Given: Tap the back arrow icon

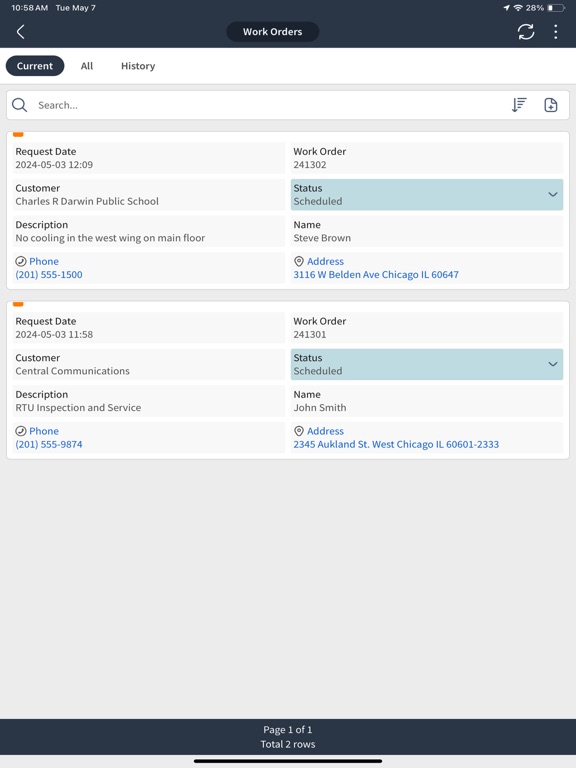Looking at the screenshot, I should 21,32.
